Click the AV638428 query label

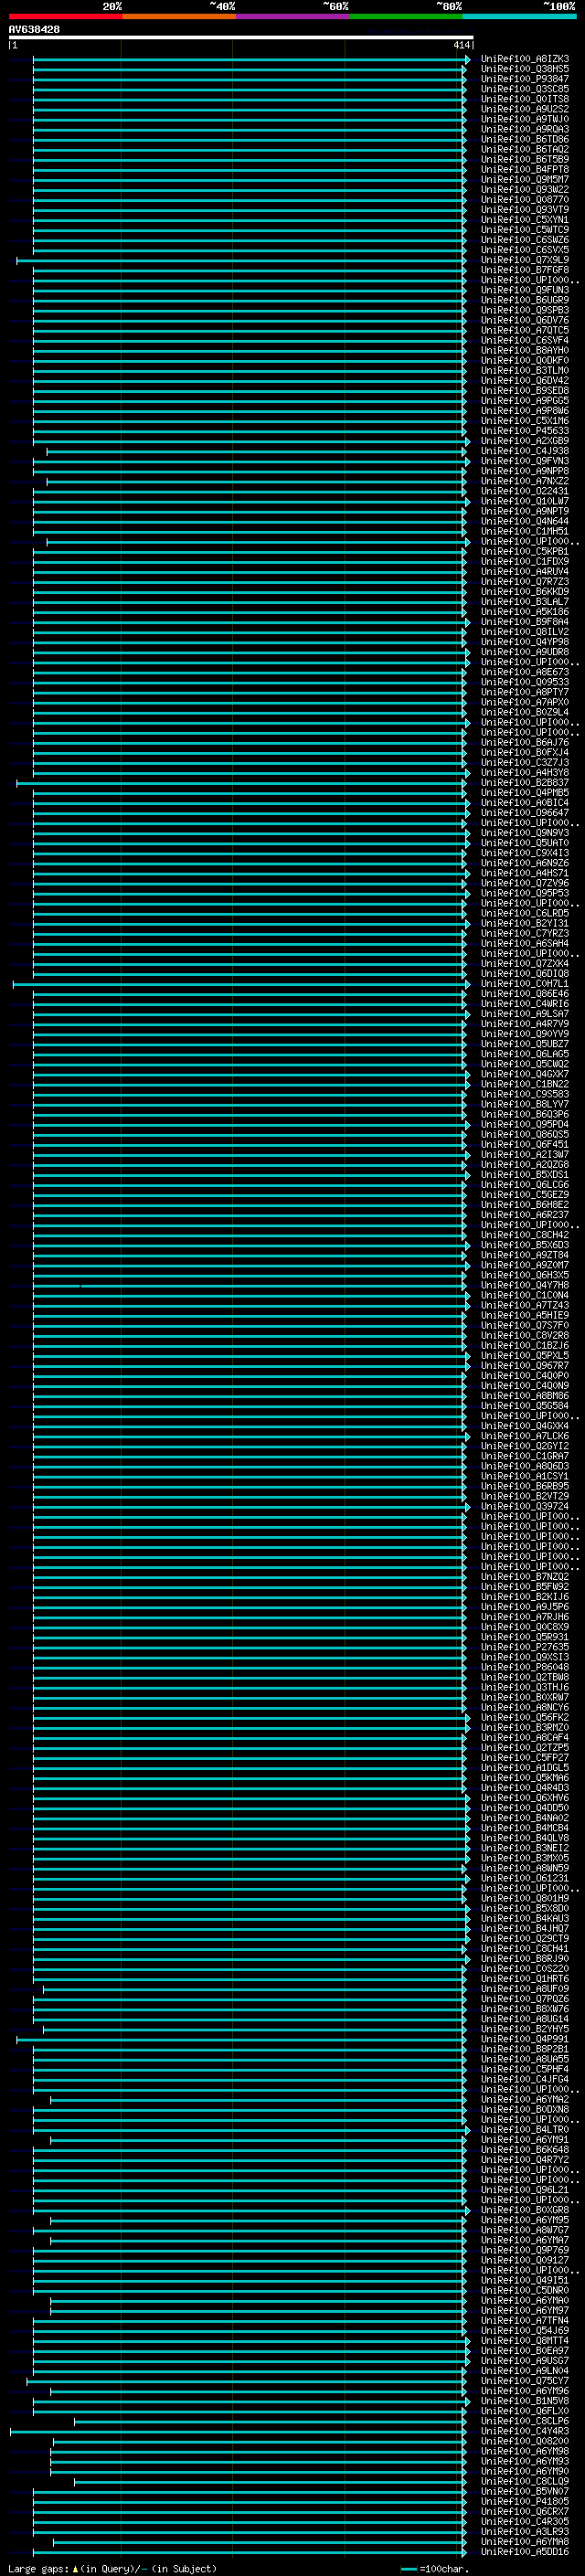point(34,29)
